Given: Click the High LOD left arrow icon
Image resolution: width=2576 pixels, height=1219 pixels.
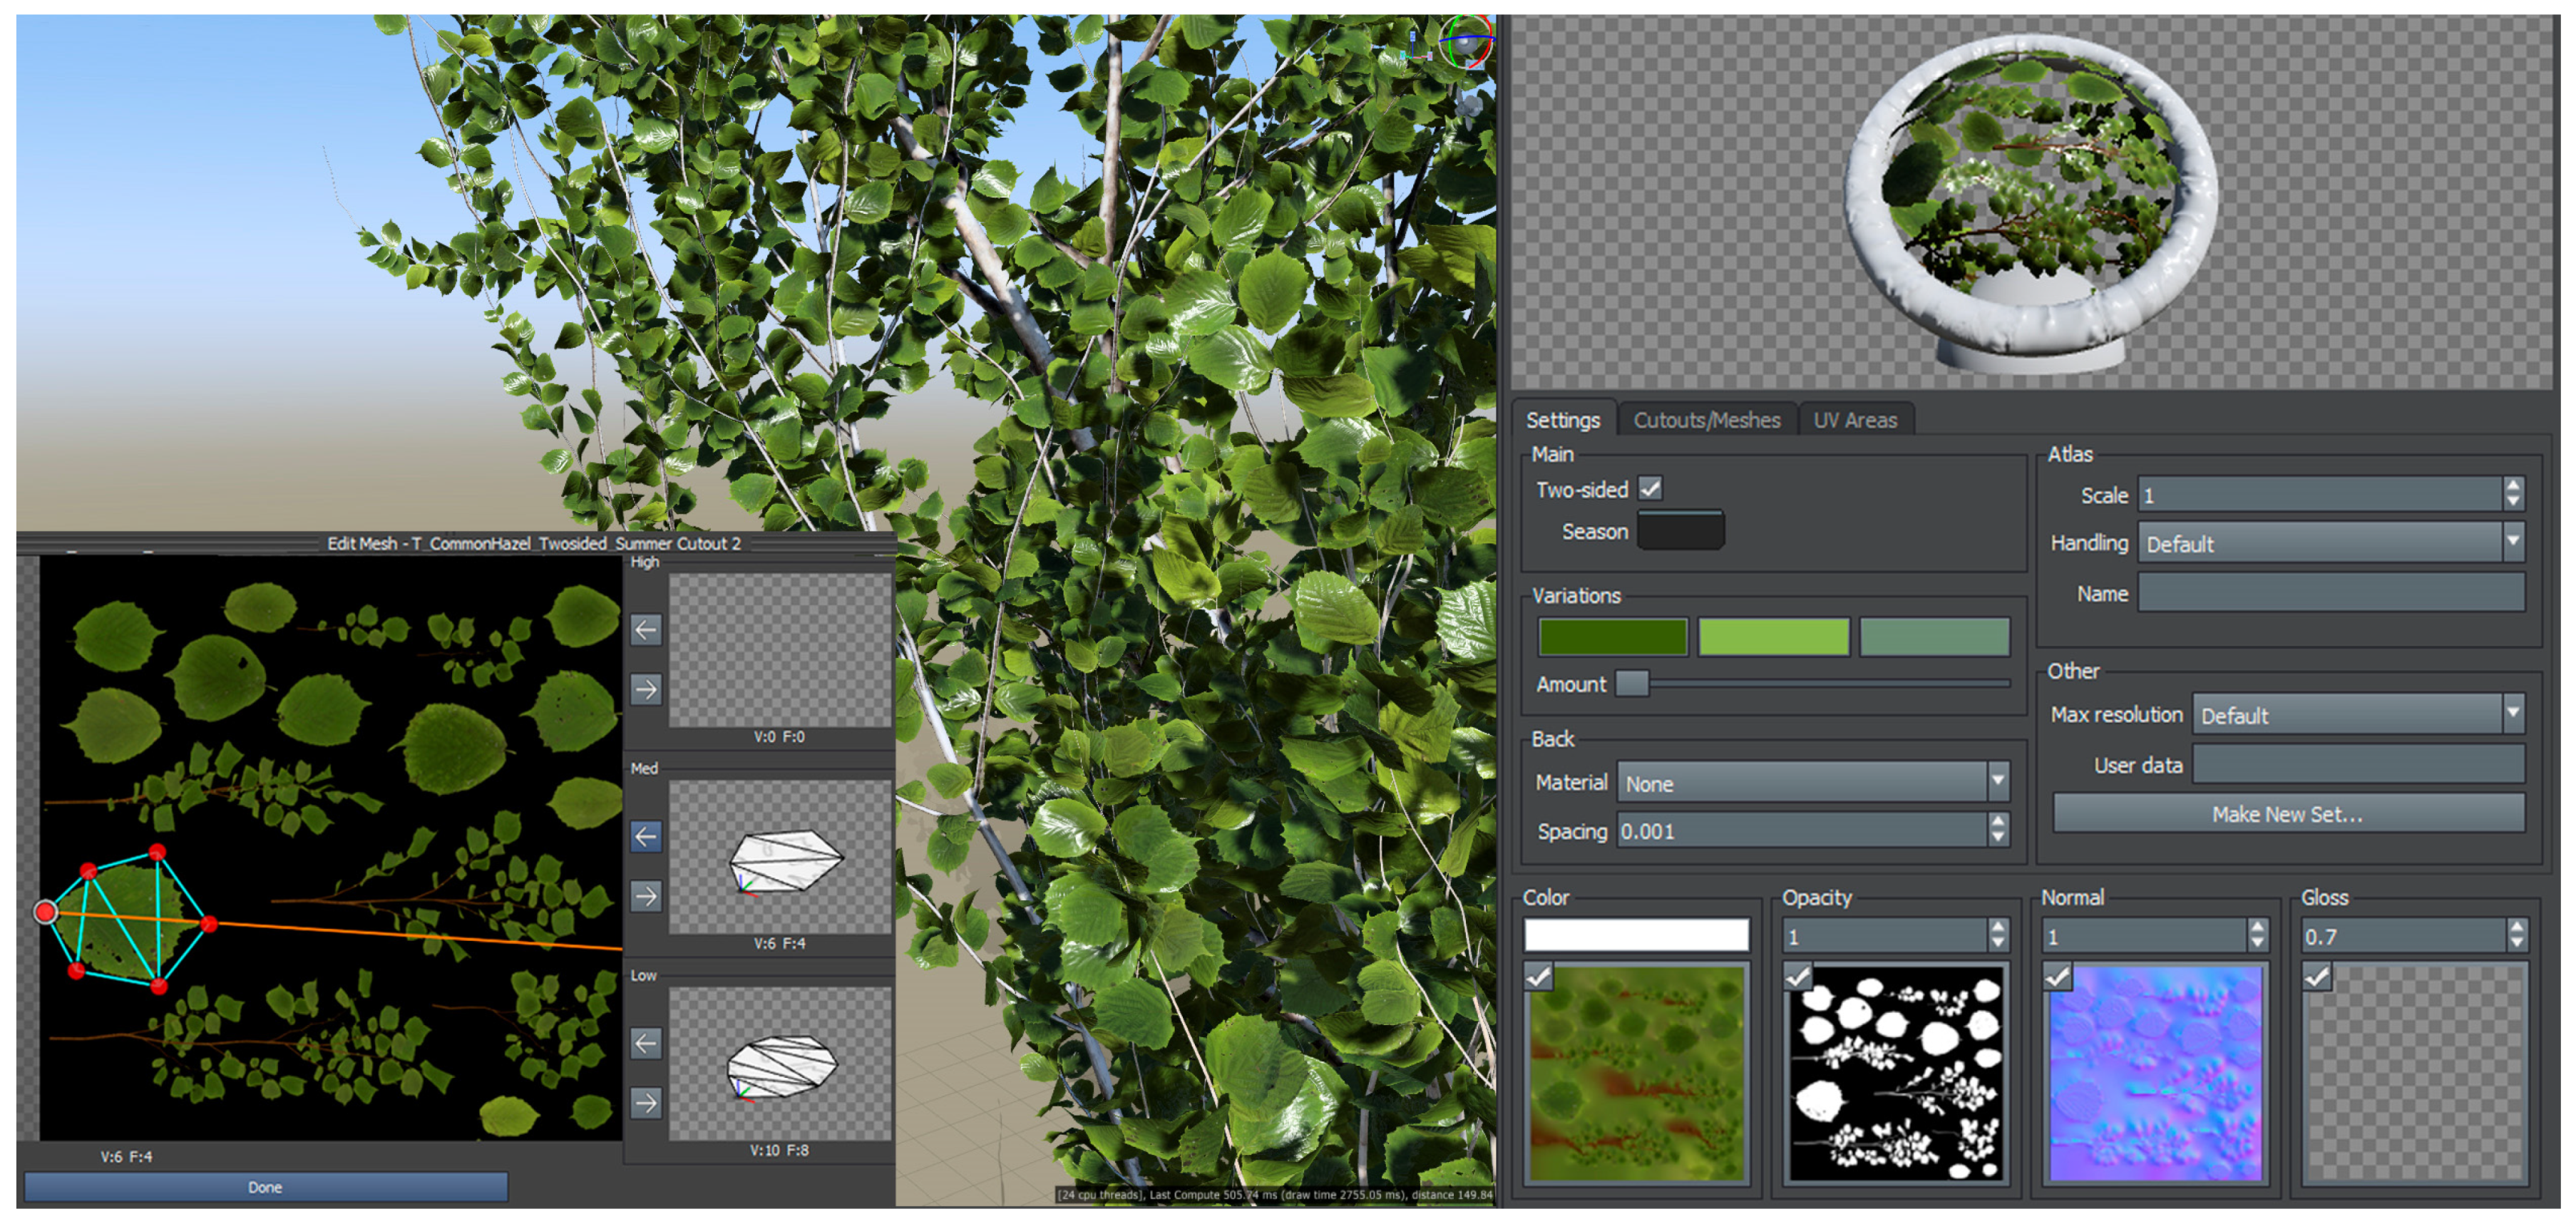Looking at the screenshot, I should pos(646,630).
